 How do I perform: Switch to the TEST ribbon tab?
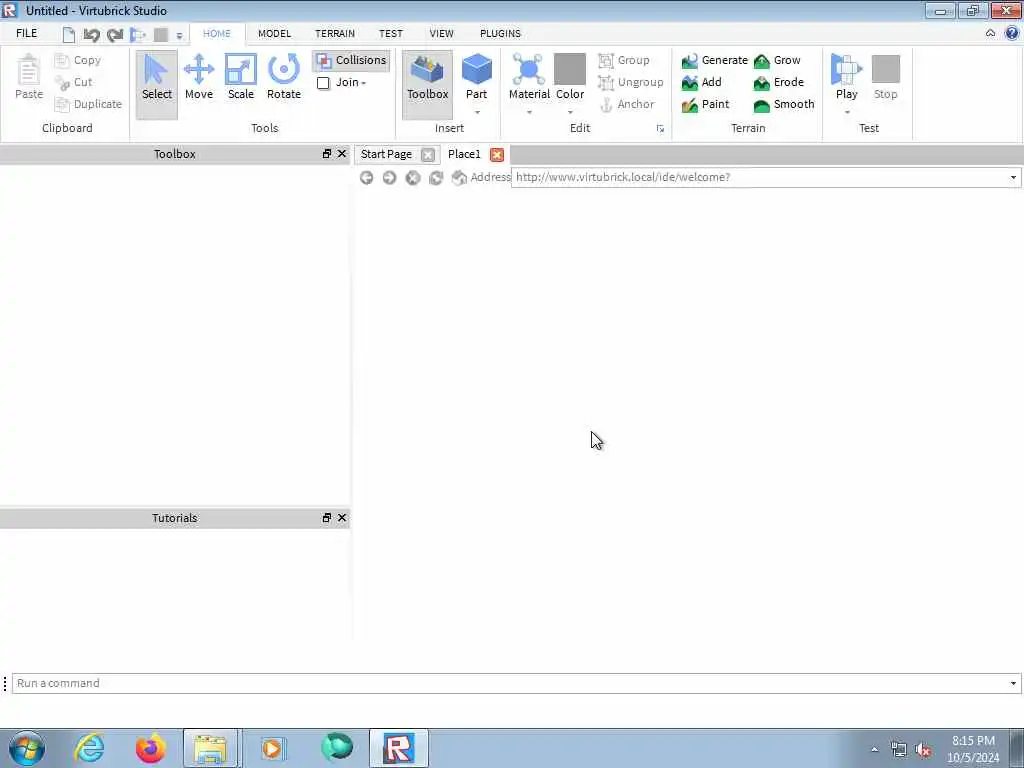391,33
